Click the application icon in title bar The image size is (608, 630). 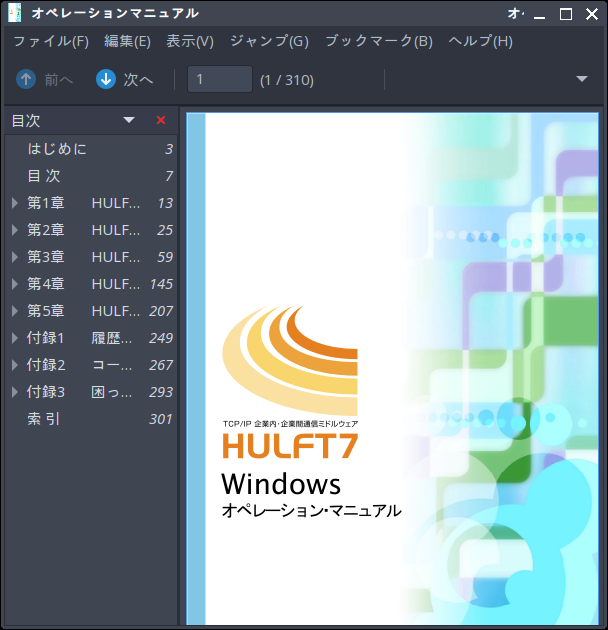coord(14,13)
